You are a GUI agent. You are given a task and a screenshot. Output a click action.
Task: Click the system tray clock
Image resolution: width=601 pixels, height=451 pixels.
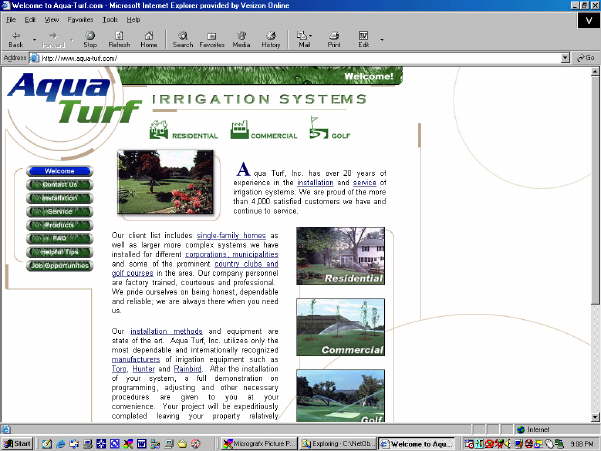(x=582, y=444)
